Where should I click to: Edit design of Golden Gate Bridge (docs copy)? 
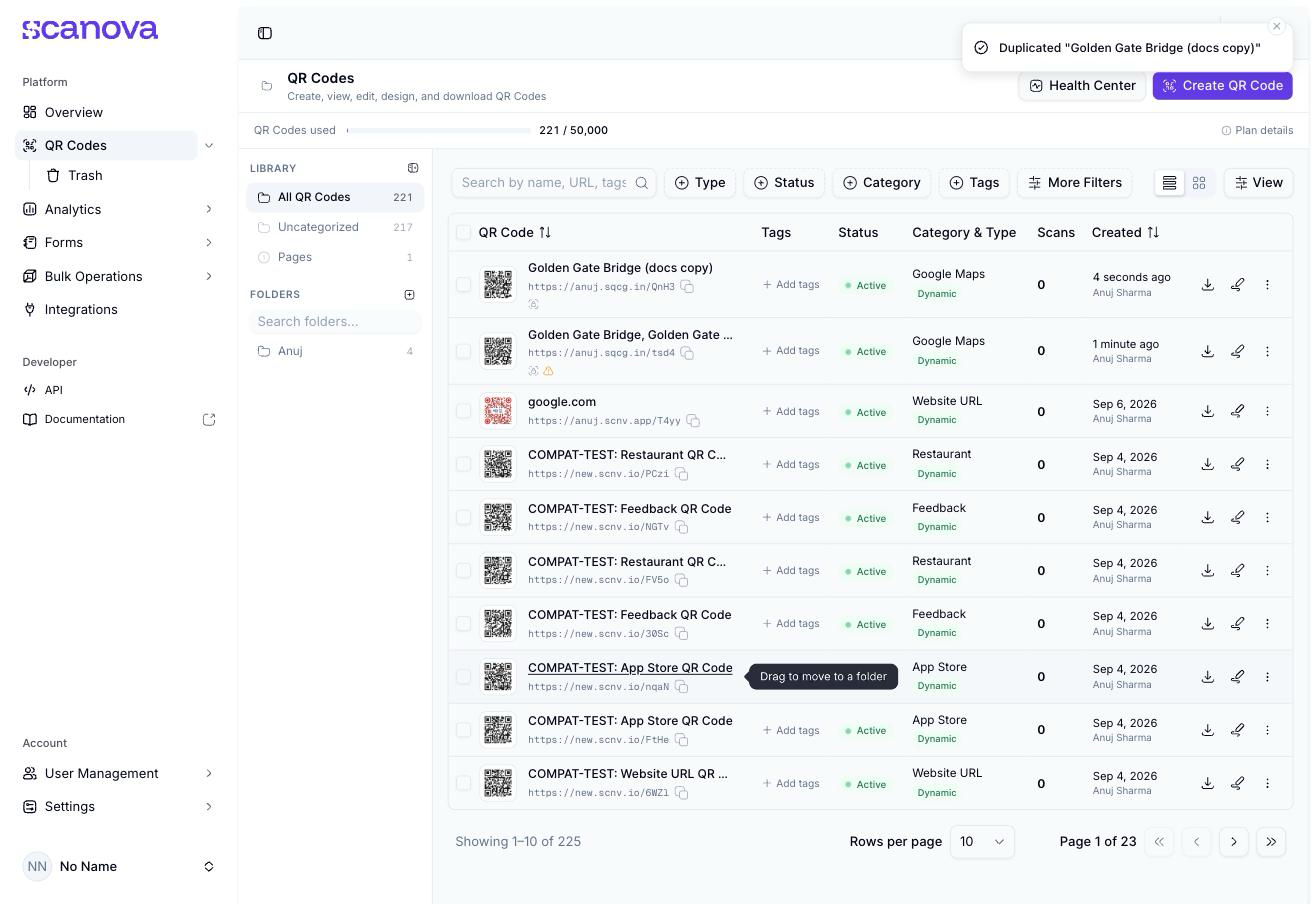point(1237,284)
